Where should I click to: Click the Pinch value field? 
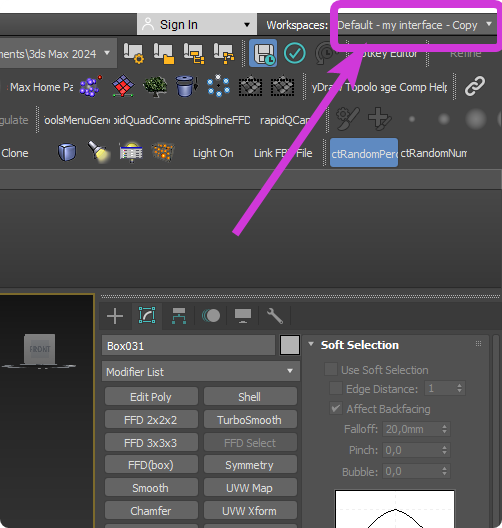point(412,450)
